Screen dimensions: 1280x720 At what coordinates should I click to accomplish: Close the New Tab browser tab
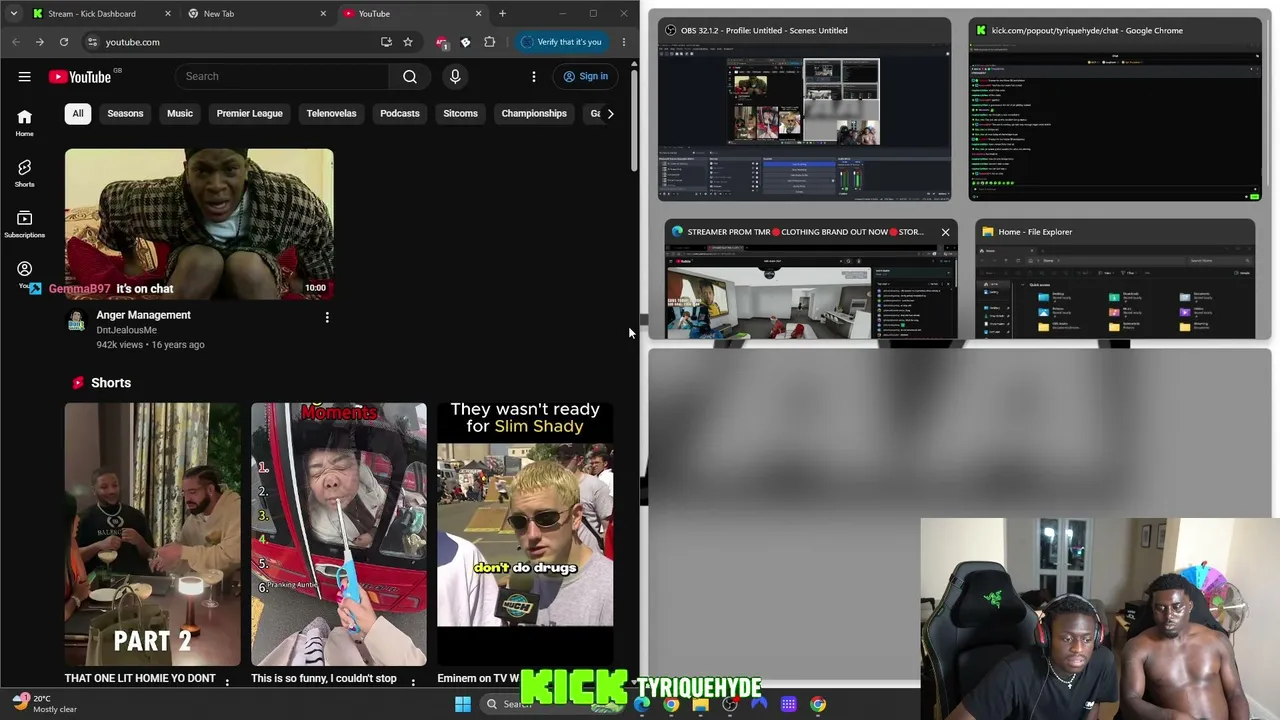click(x=323, y=14)
